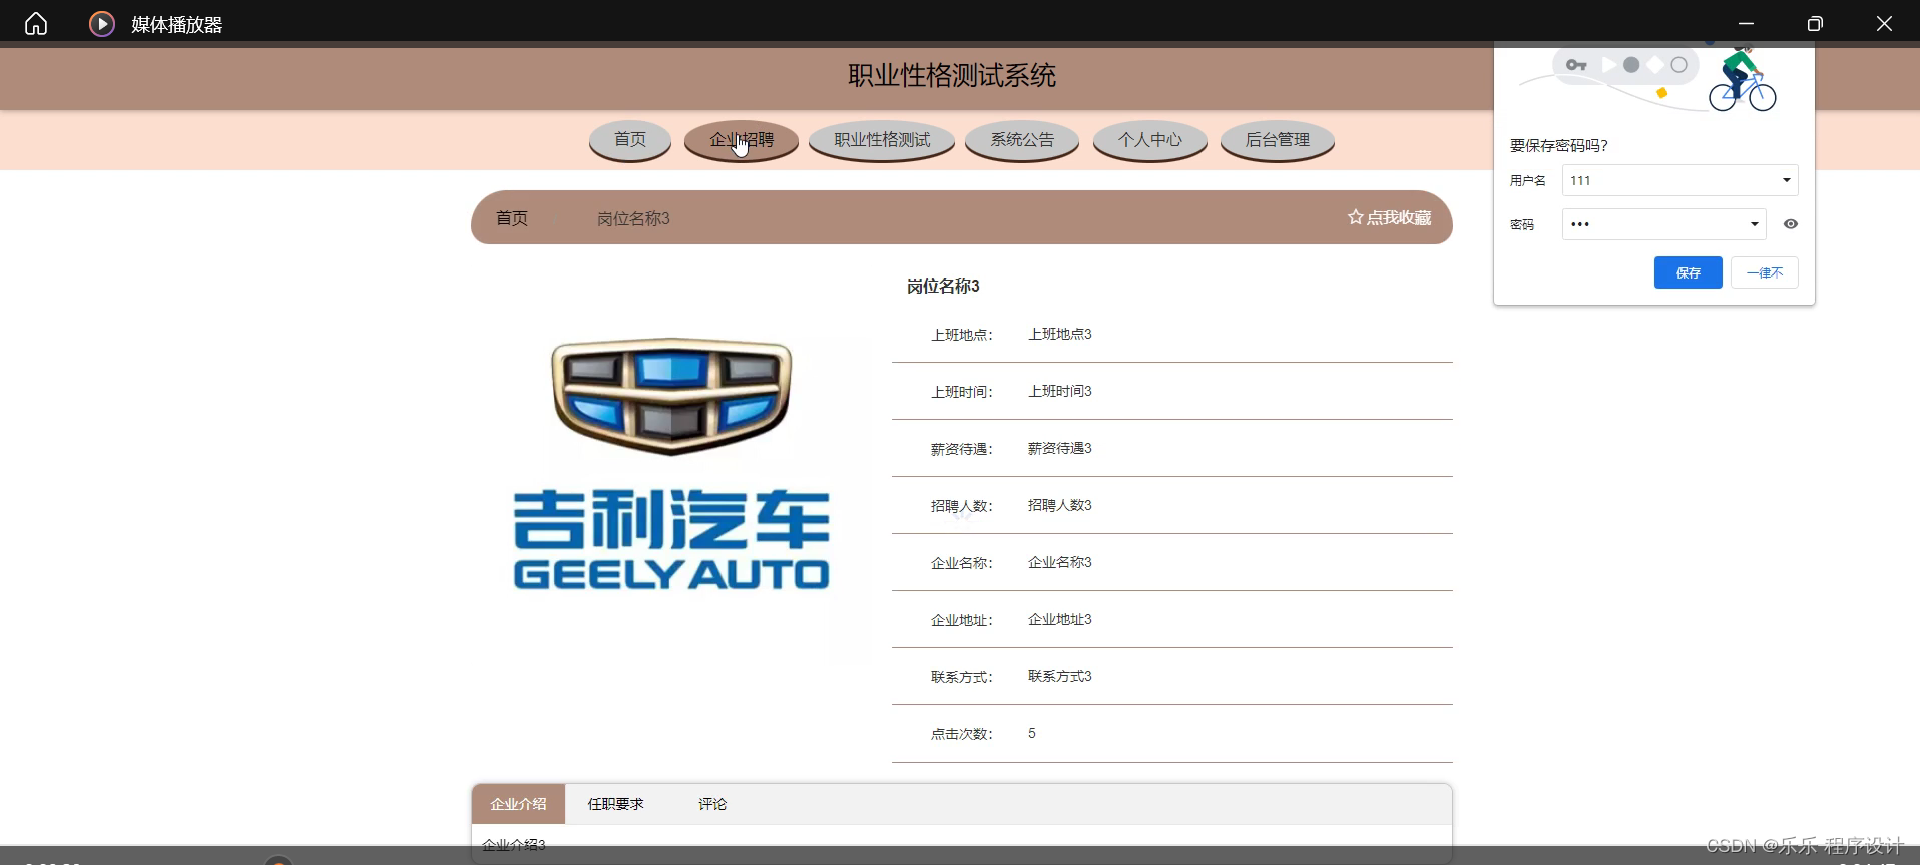This screenshot has width=1920, height=865.
Task: Open the 首页 navigation item
Action: coord(630,140)
